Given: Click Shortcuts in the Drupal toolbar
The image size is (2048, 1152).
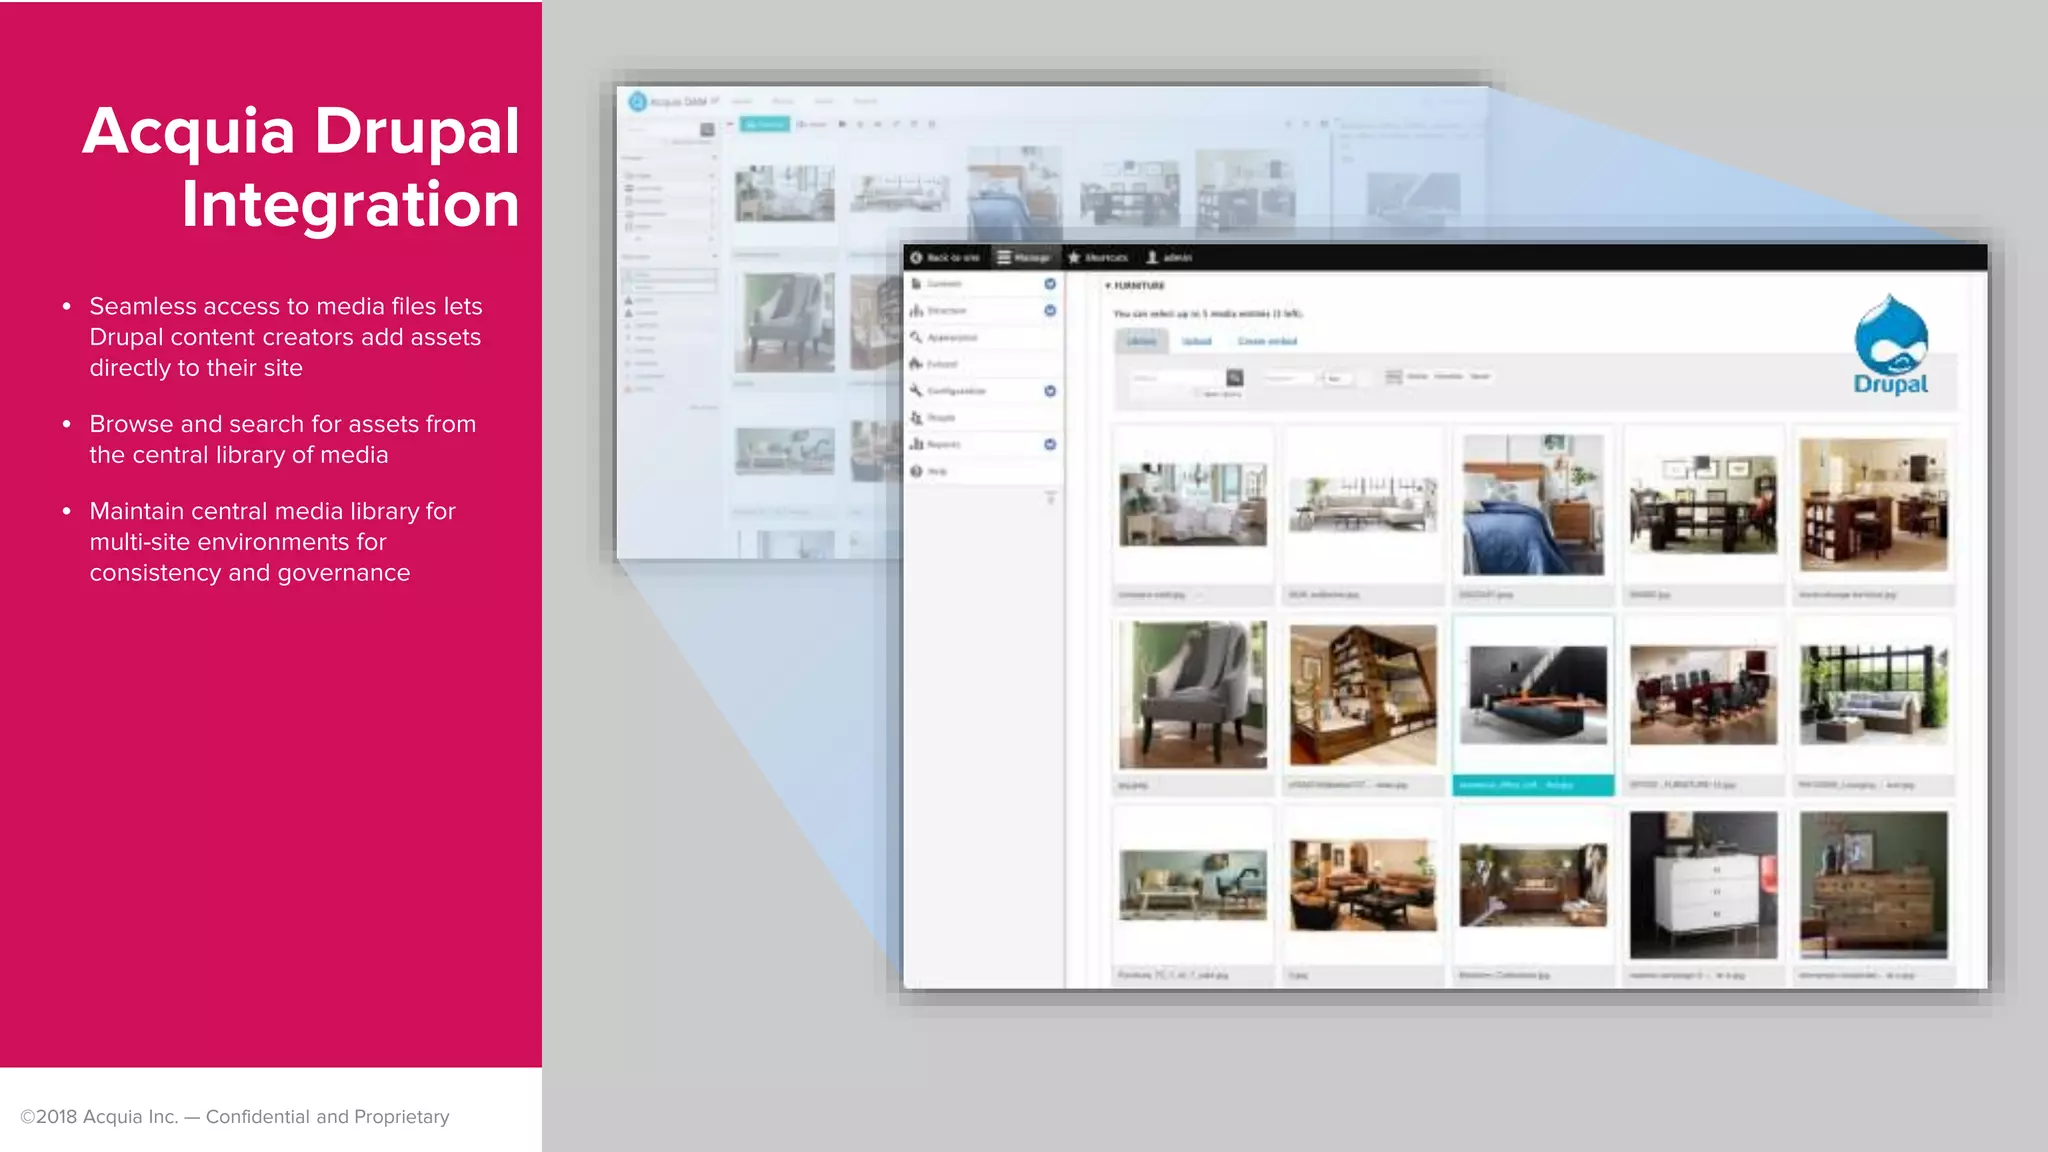Looking at the screenshot, I should point(1098,257).
